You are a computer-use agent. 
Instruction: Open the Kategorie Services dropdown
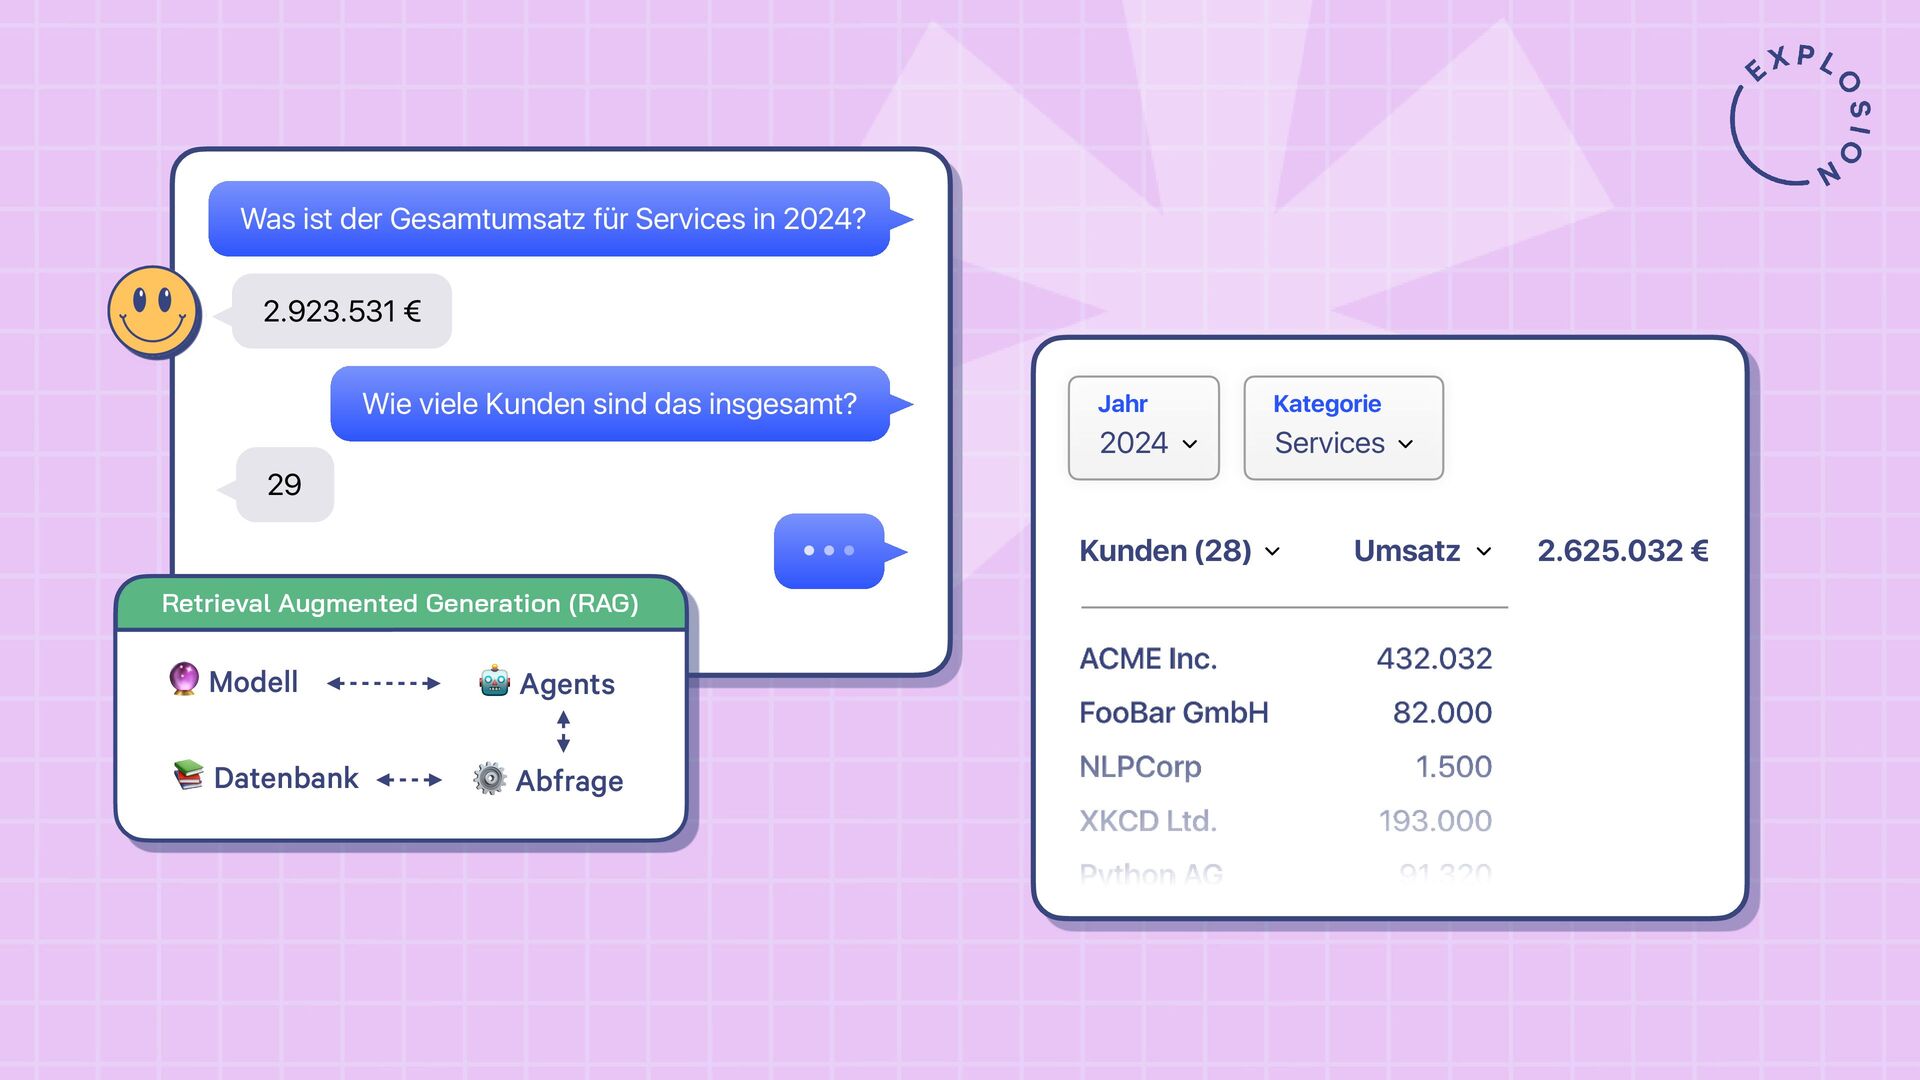click(1343, 428)
